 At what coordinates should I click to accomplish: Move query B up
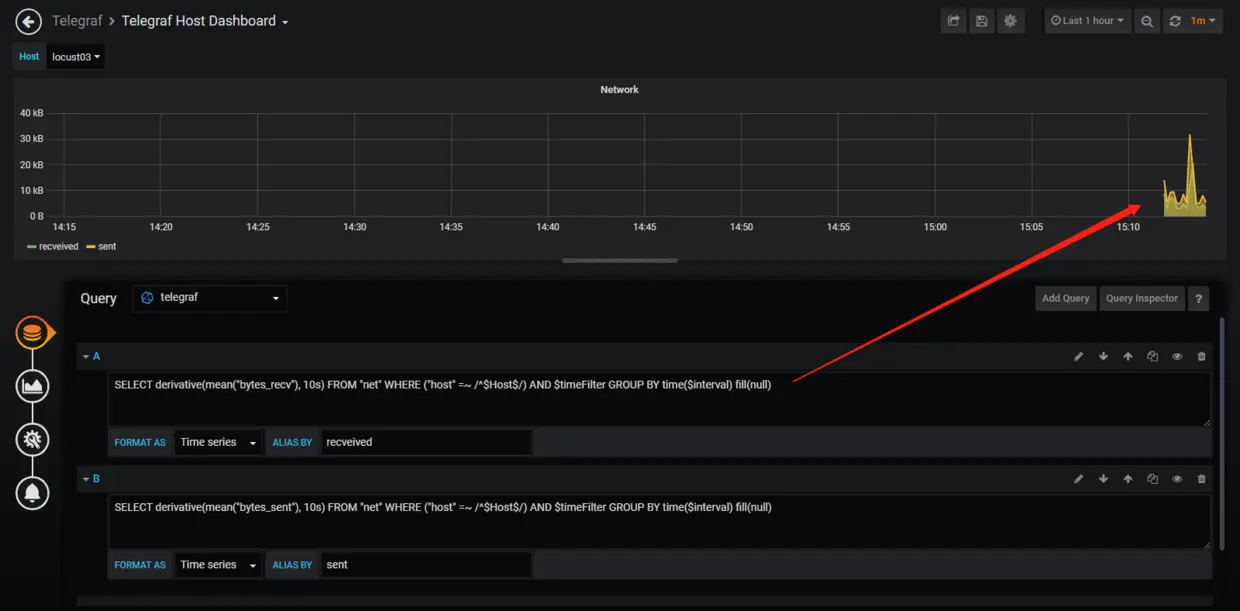pos(1128,479)
